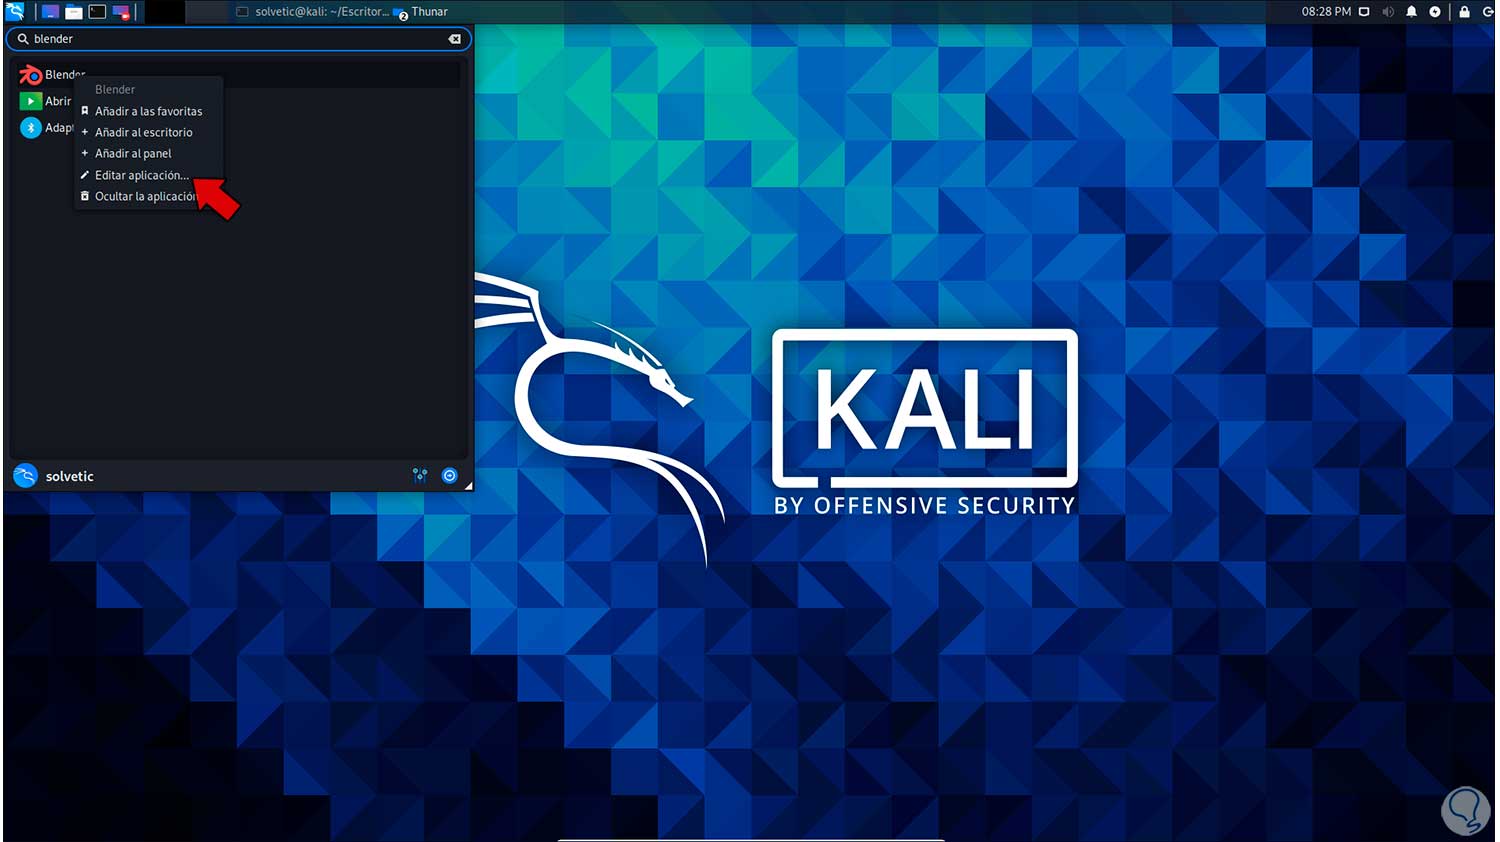Image resolution: width=1500 pixels, height=842 pixels.
Task: Click the blue log out button in the menu
Action: [450, 476]
